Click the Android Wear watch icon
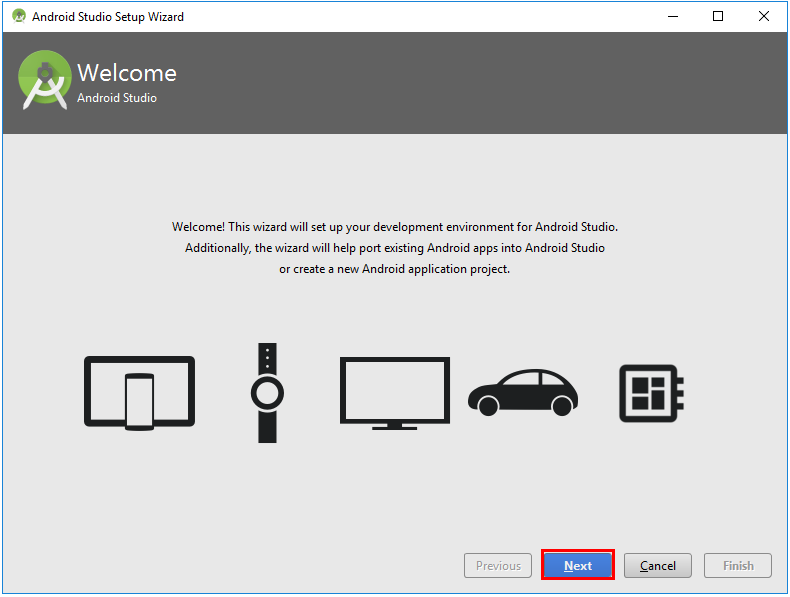The height and width of the screenshot is (597, 790). pyautogui.click(x=268, y=393)
